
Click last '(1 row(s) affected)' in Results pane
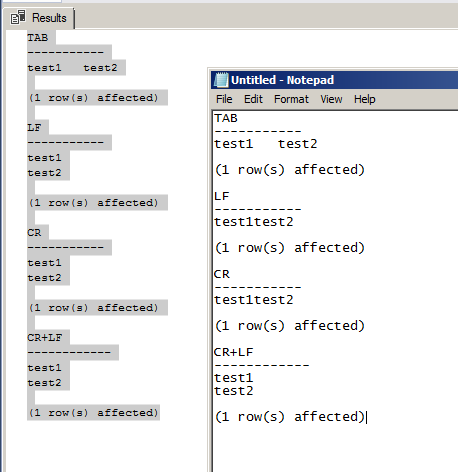click(94, 413)
